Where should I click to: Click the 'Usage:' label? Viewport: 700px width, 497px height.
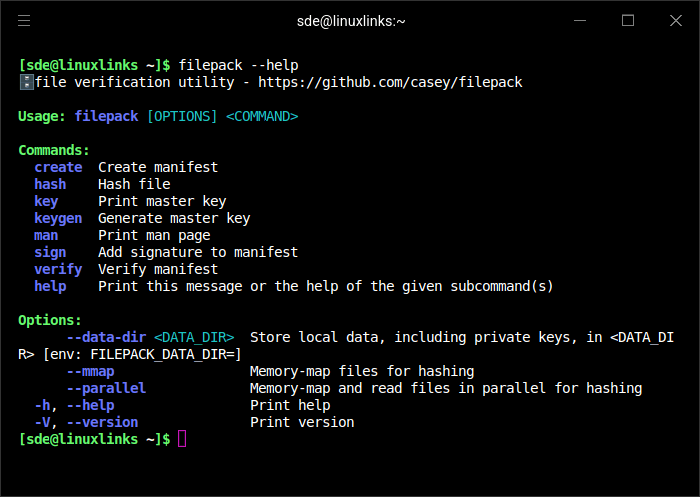tap(42, 116)
